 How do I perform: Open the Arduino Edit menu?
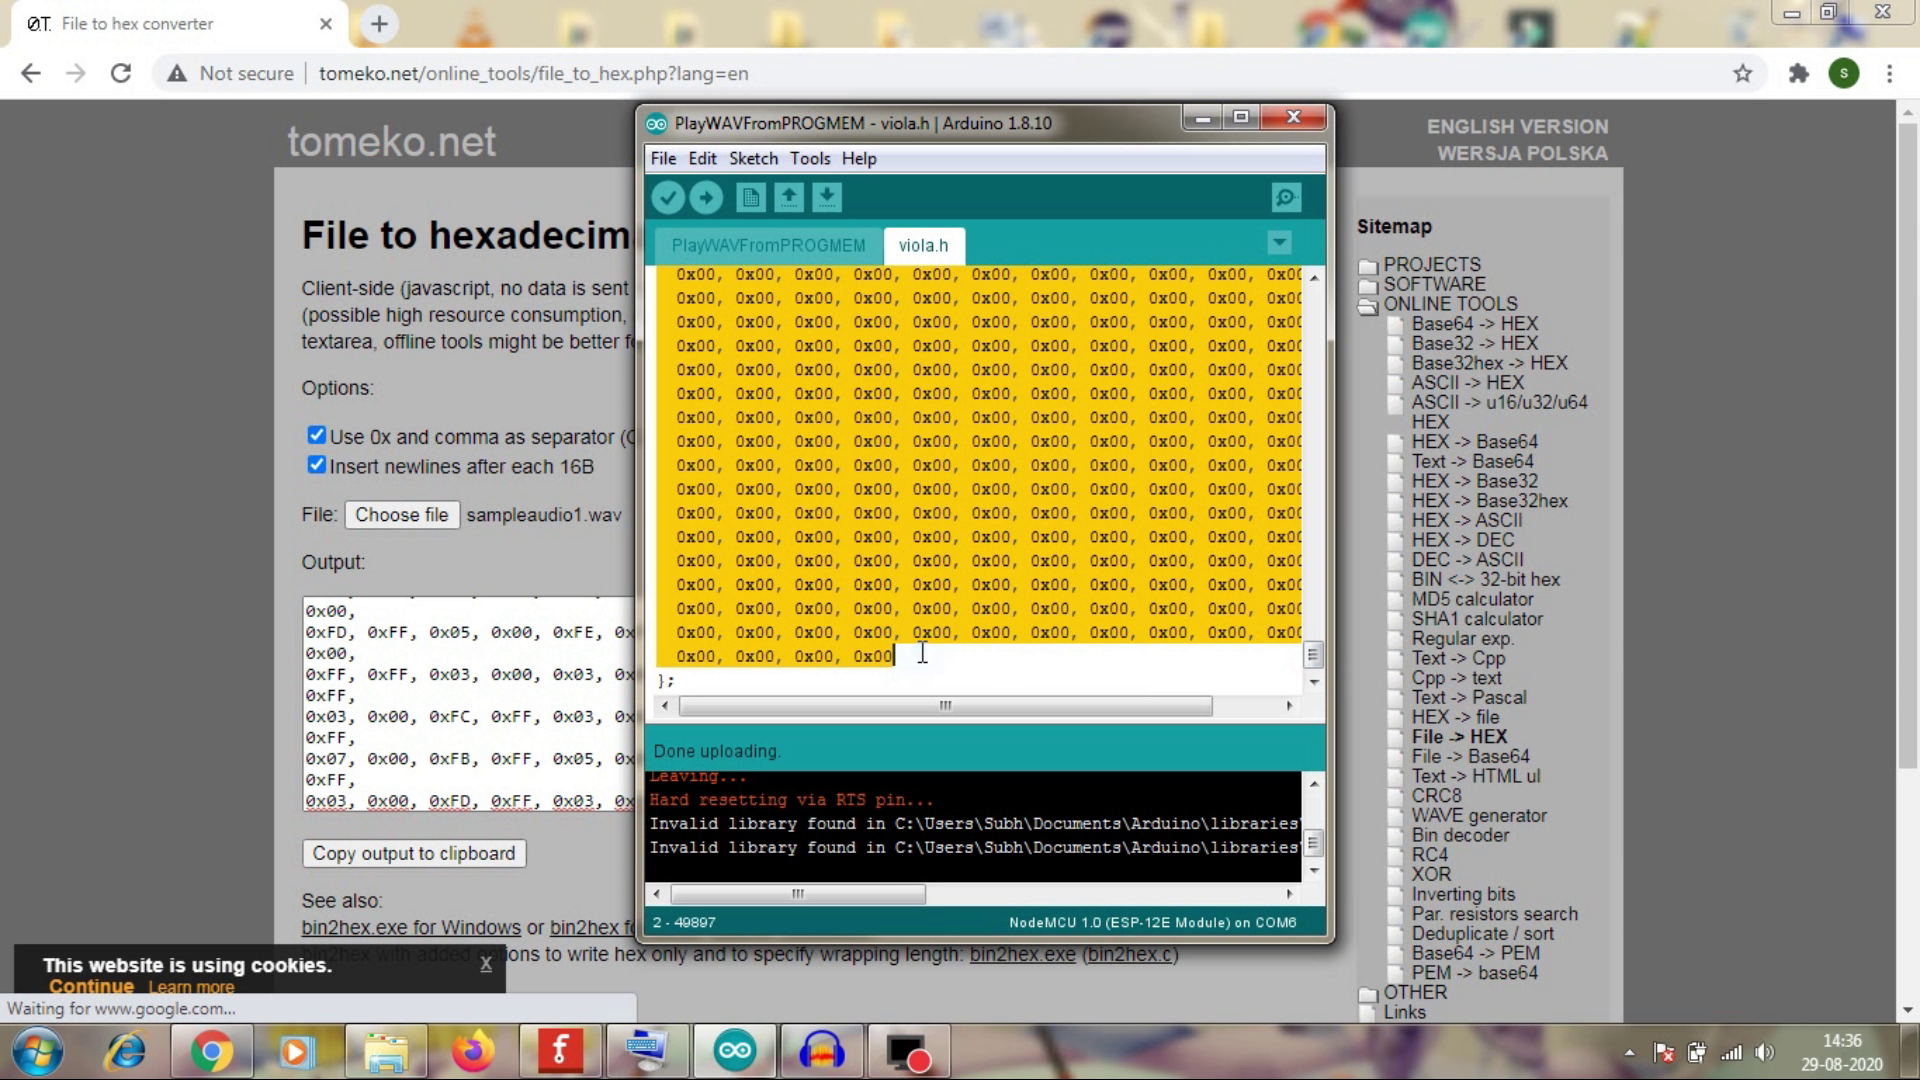click(702, 159)
